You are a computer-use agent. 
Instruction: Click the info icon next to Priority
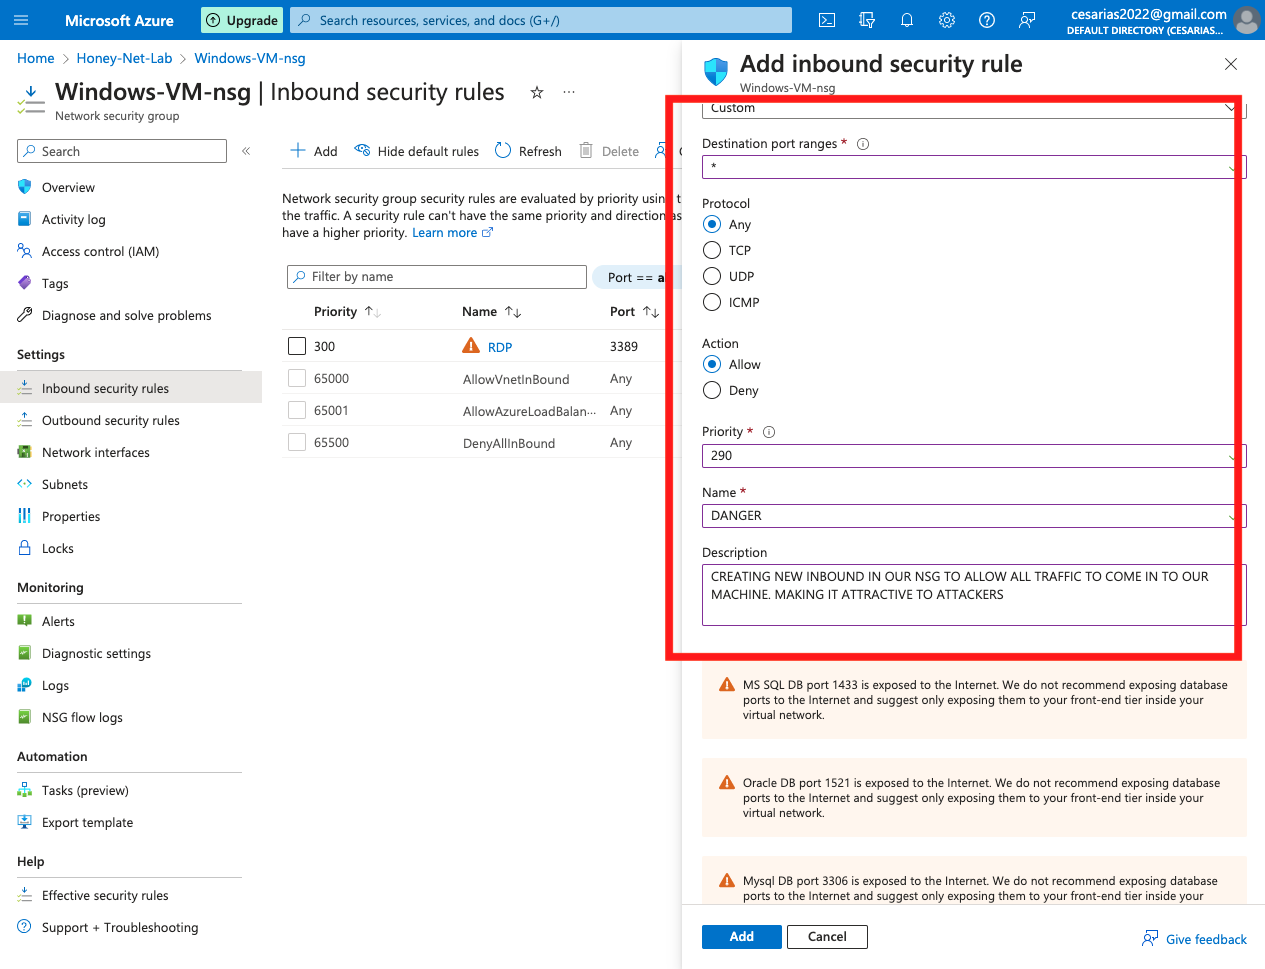[x=769, y=432]
